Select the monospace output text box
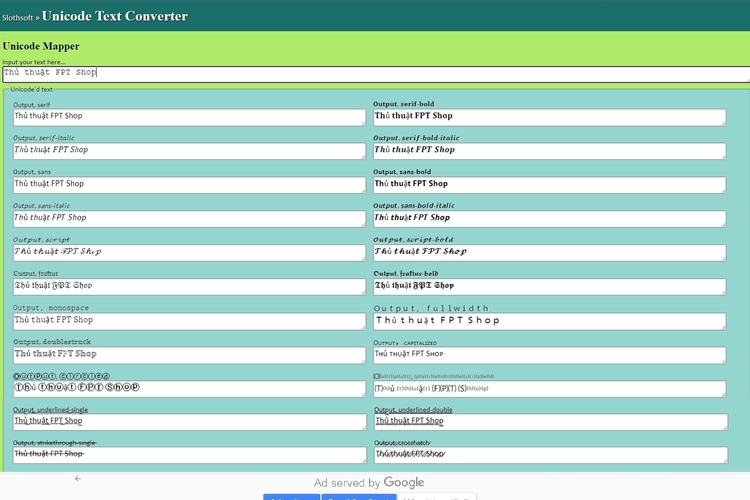 tap(189, 322)
